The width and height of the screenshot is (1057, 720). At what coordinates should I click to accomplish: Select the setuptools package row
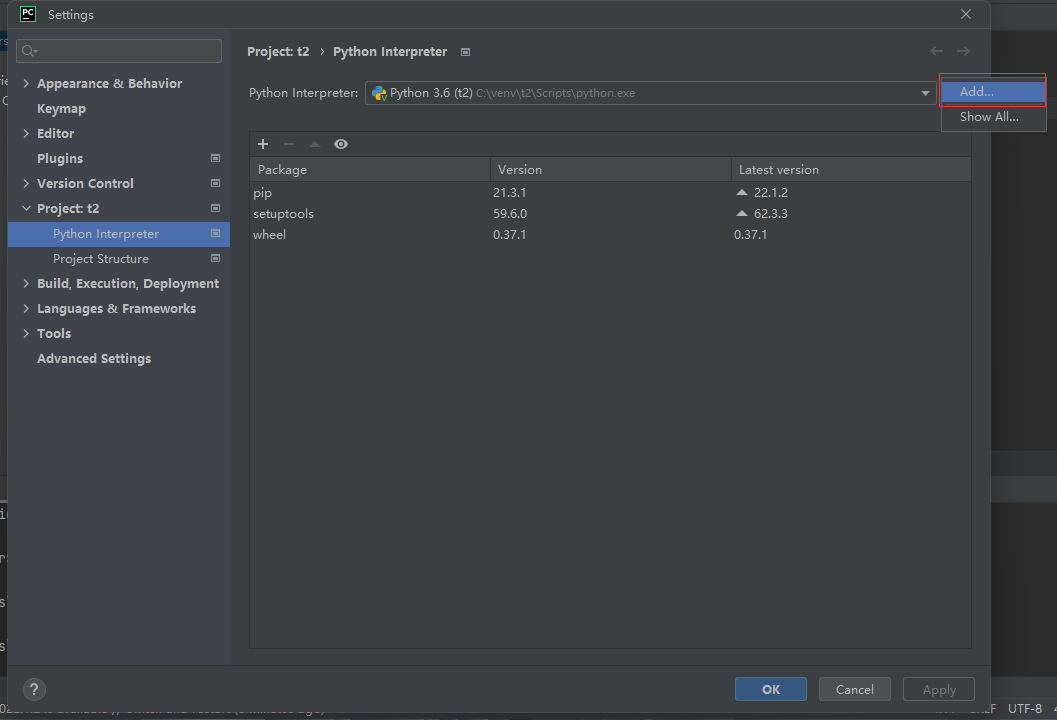click(610, 214)
